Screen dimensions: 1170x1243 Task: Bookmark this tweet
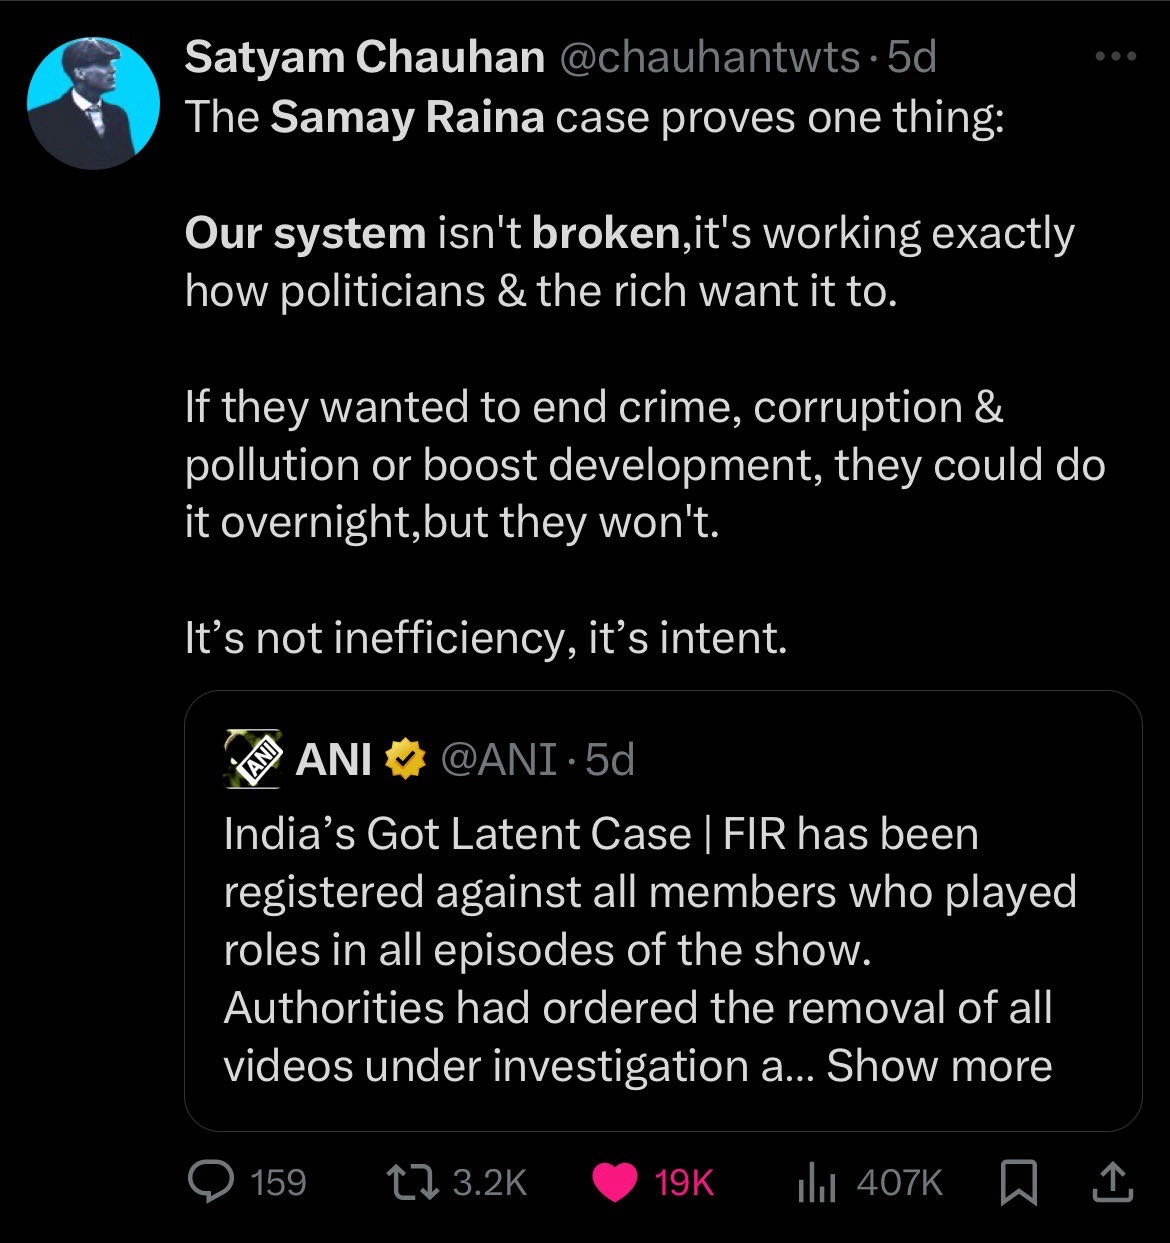click(1019, 1184)
